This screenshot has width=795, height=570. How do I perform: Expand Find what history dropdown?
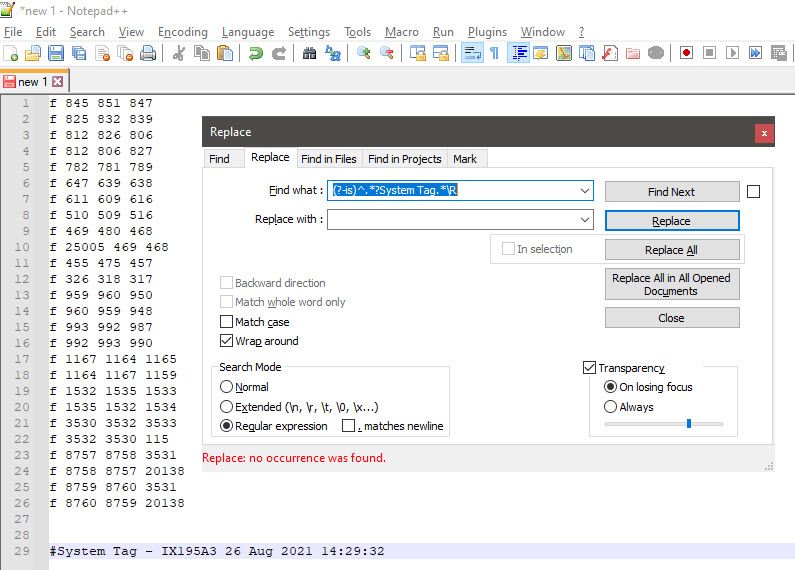click(x=585, y=191)
